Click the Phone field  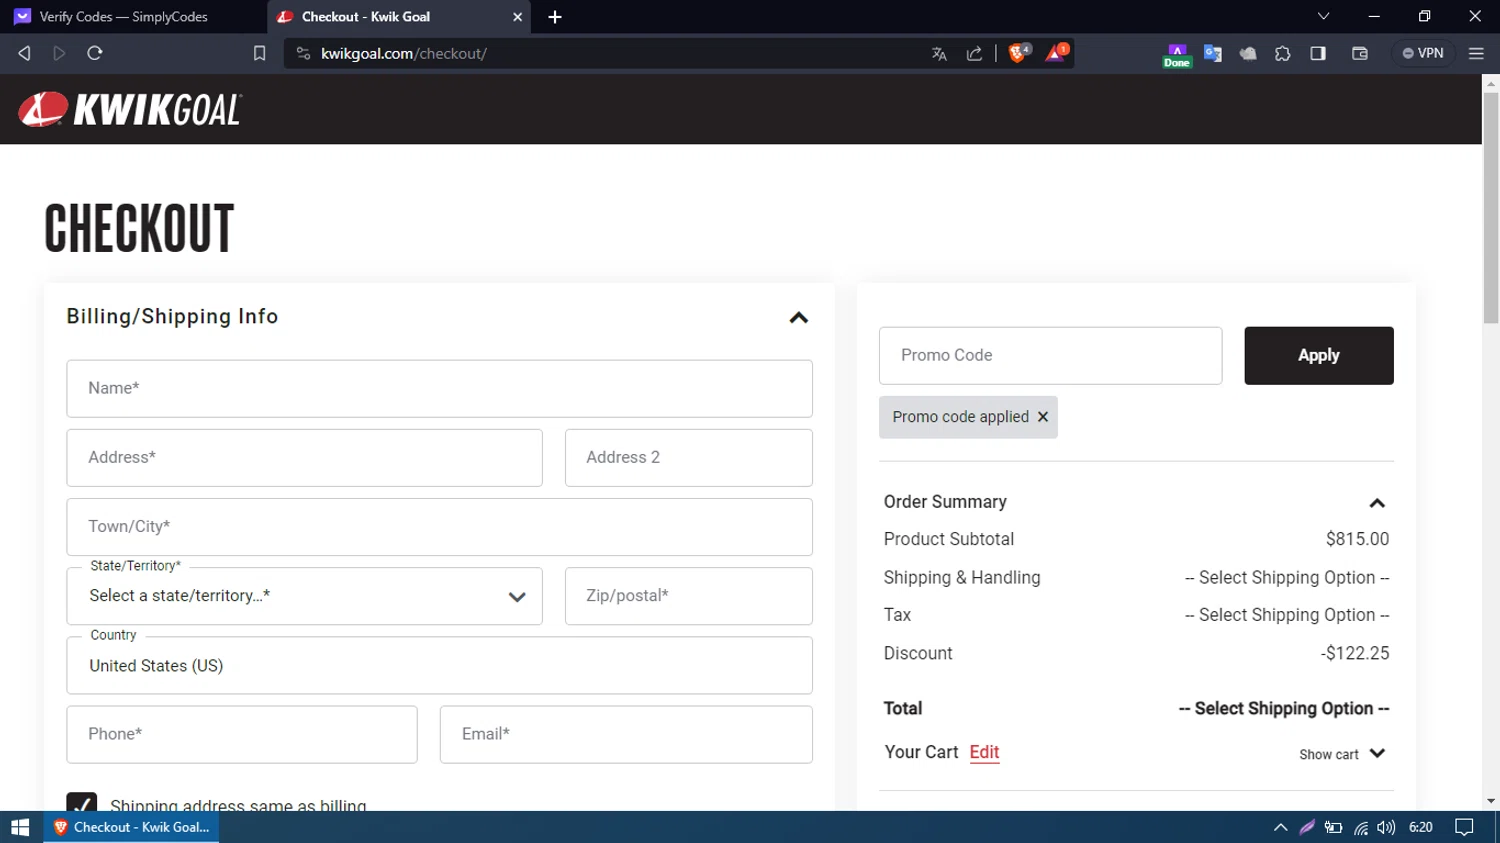pyautogui.click(x=241, y=734)
